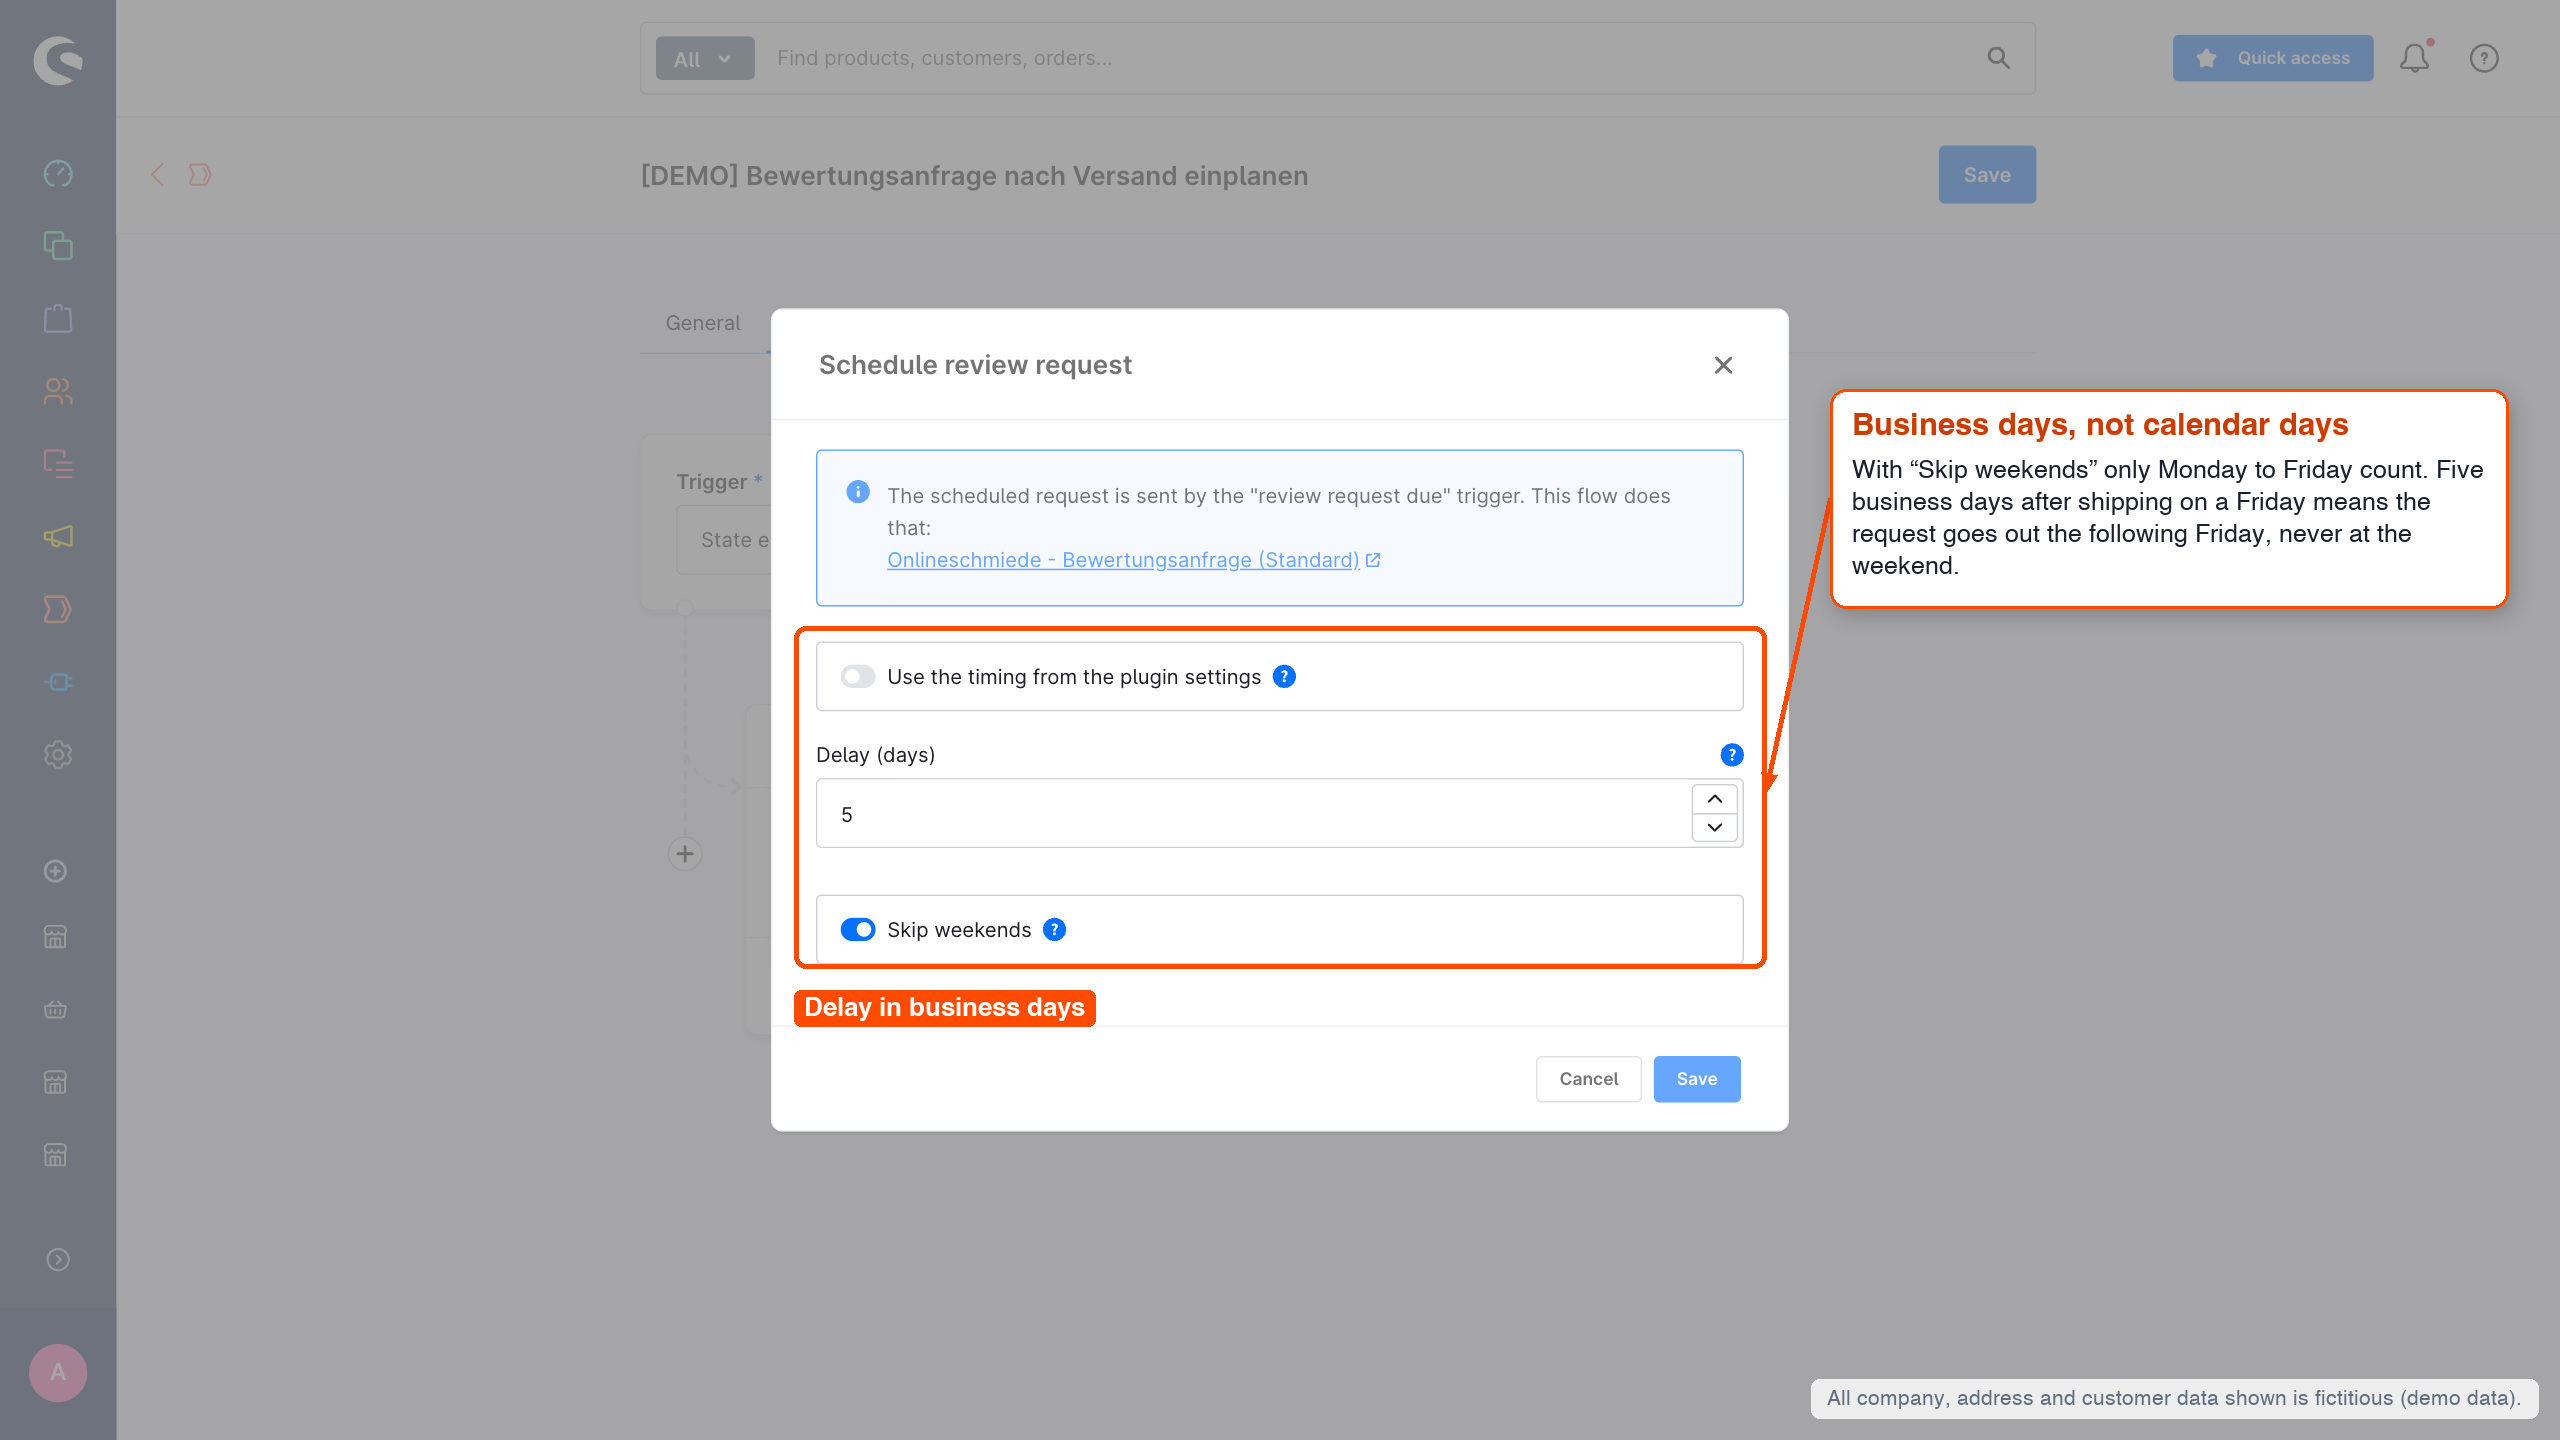2560x1440 pixels.
Task: Focus the Find products search field
Action: pyautogui.click(x=1370, y=58)
